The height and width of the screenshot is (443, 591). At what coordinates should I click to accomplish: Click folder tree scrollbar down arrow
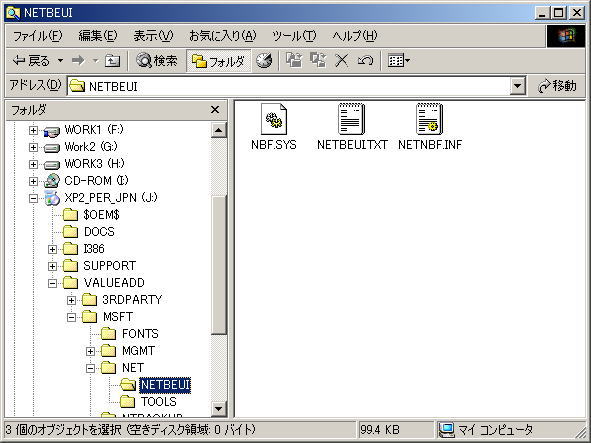coord(219,408)
